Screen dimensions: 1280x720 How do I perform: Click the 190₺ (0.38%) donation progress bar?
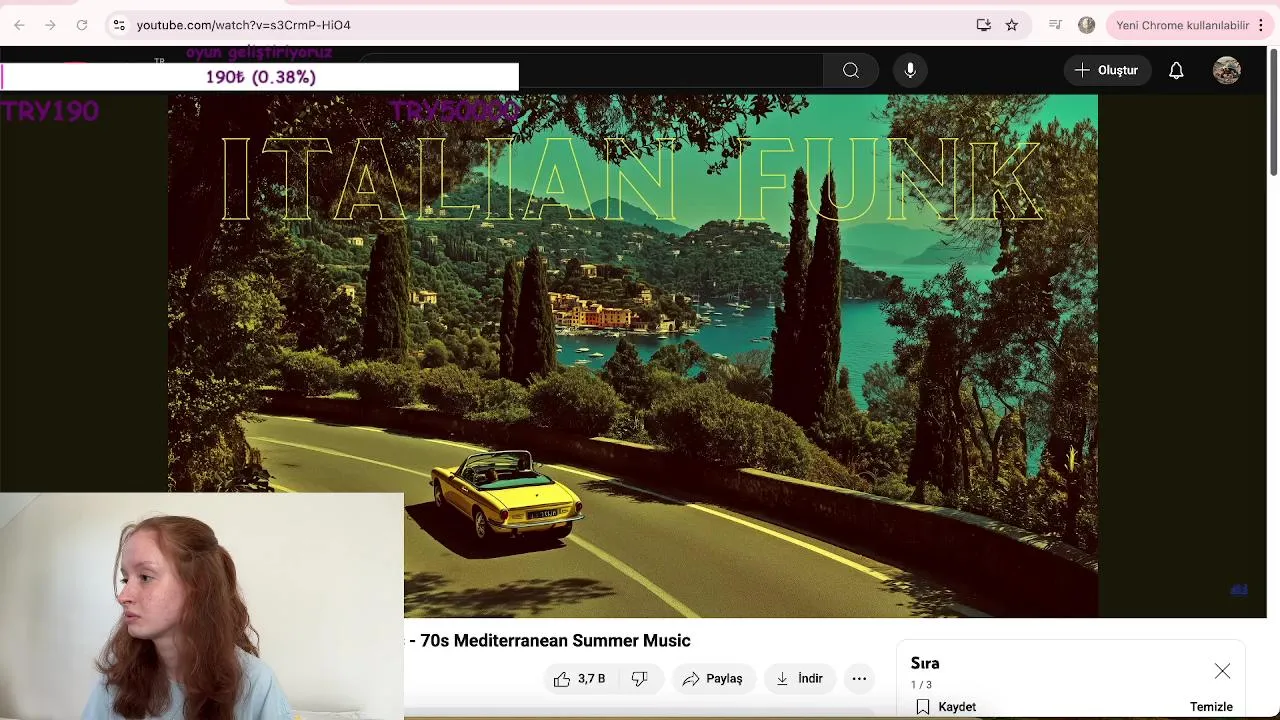(260, 77)
